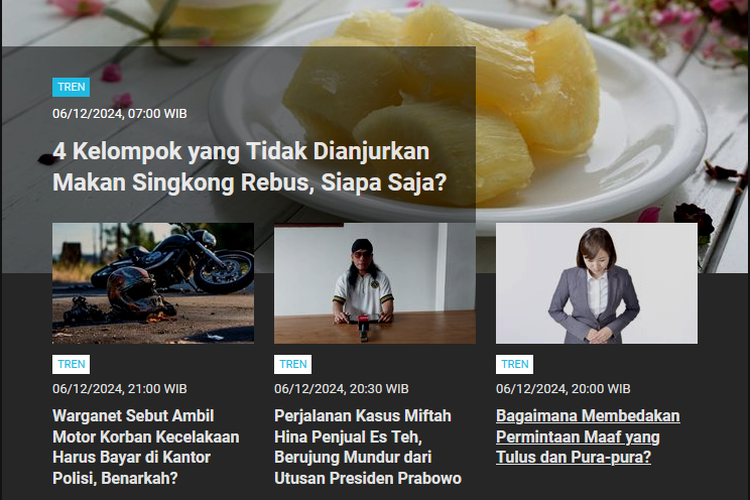The image size is (750, 500).
Task: Select the TREN tag under the bowing woman photo
Action: [515, 364]
